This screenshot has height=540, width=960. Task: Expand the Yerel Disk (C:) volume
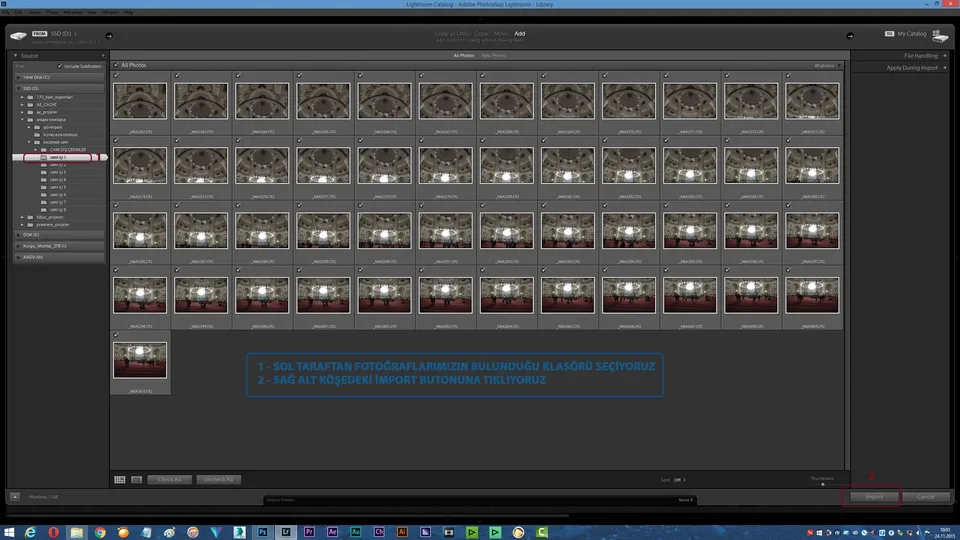(x=18, y=77)
